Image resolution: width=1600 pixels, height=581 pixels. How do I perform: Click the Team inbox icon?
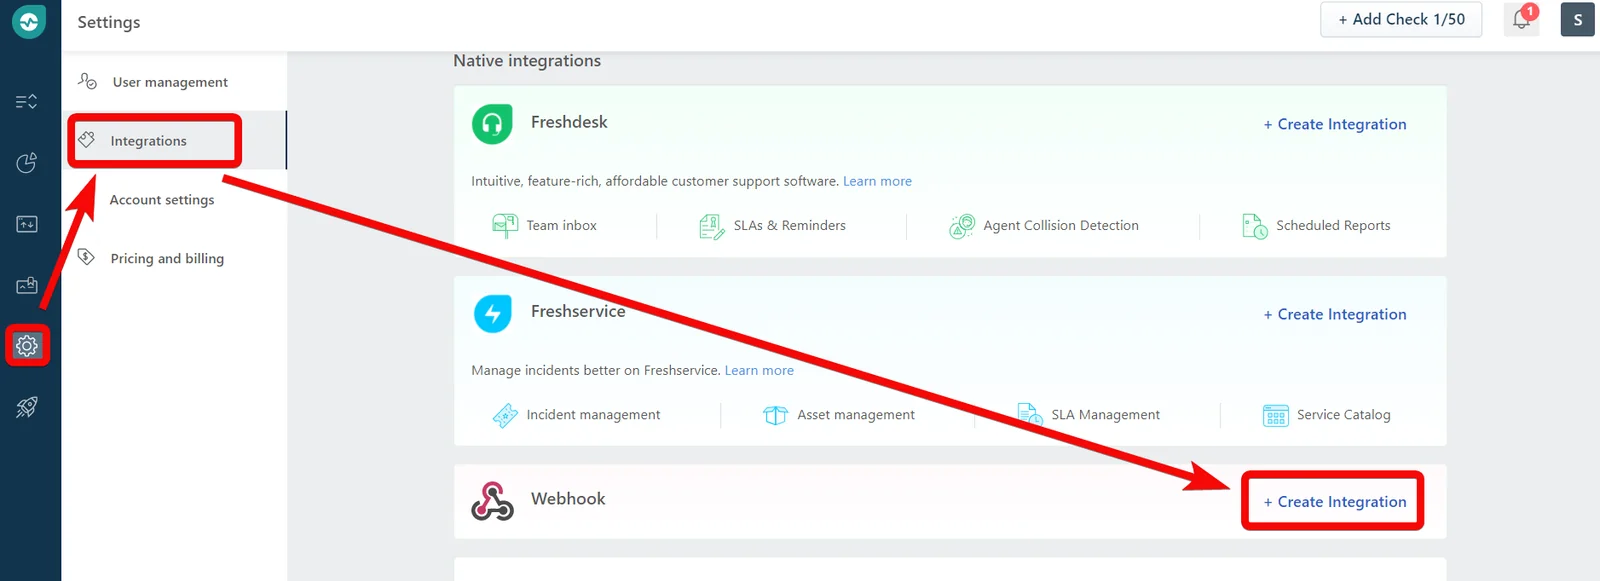(x=505, y=226)
